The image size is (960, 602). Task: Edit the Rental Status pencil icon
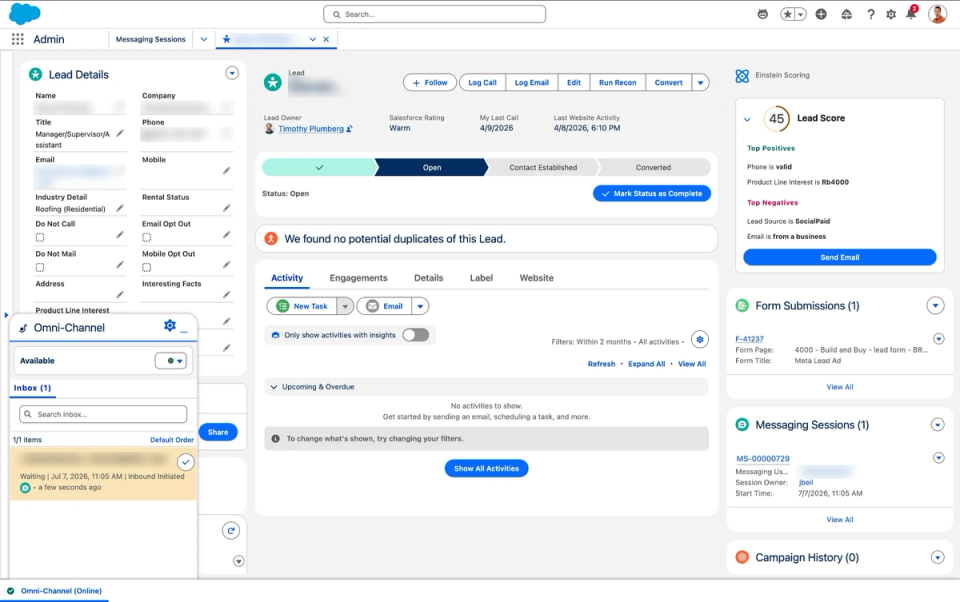pyautogui.click(x=227, y=208)
